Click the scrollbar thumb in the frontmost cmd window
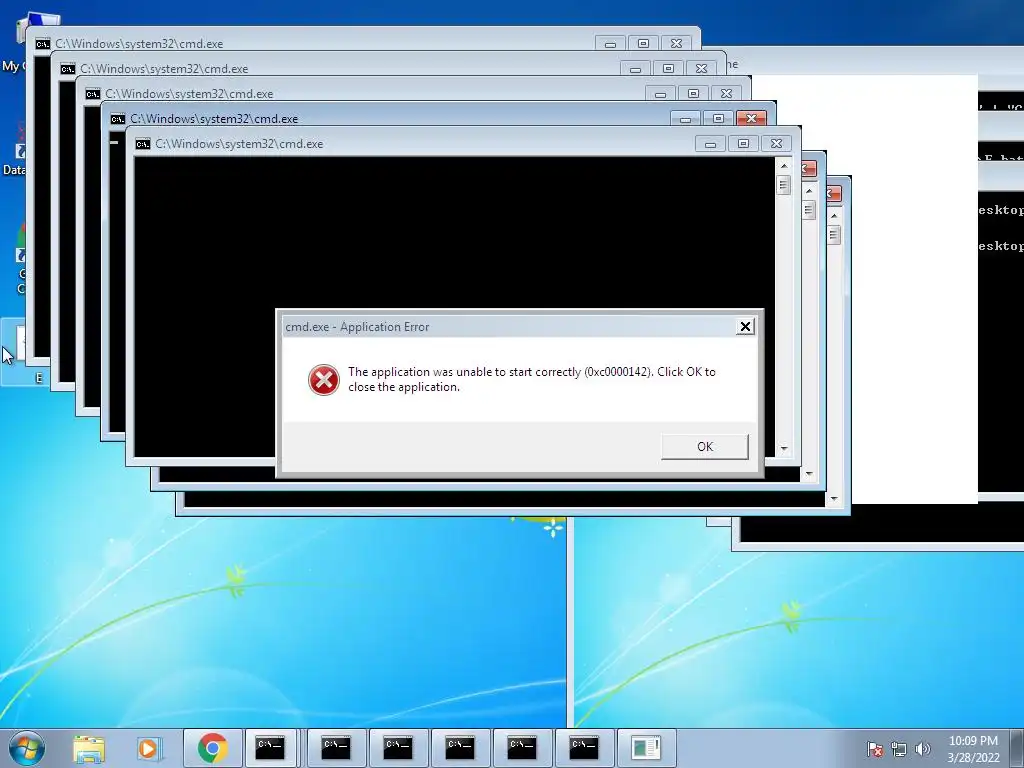 784,185
